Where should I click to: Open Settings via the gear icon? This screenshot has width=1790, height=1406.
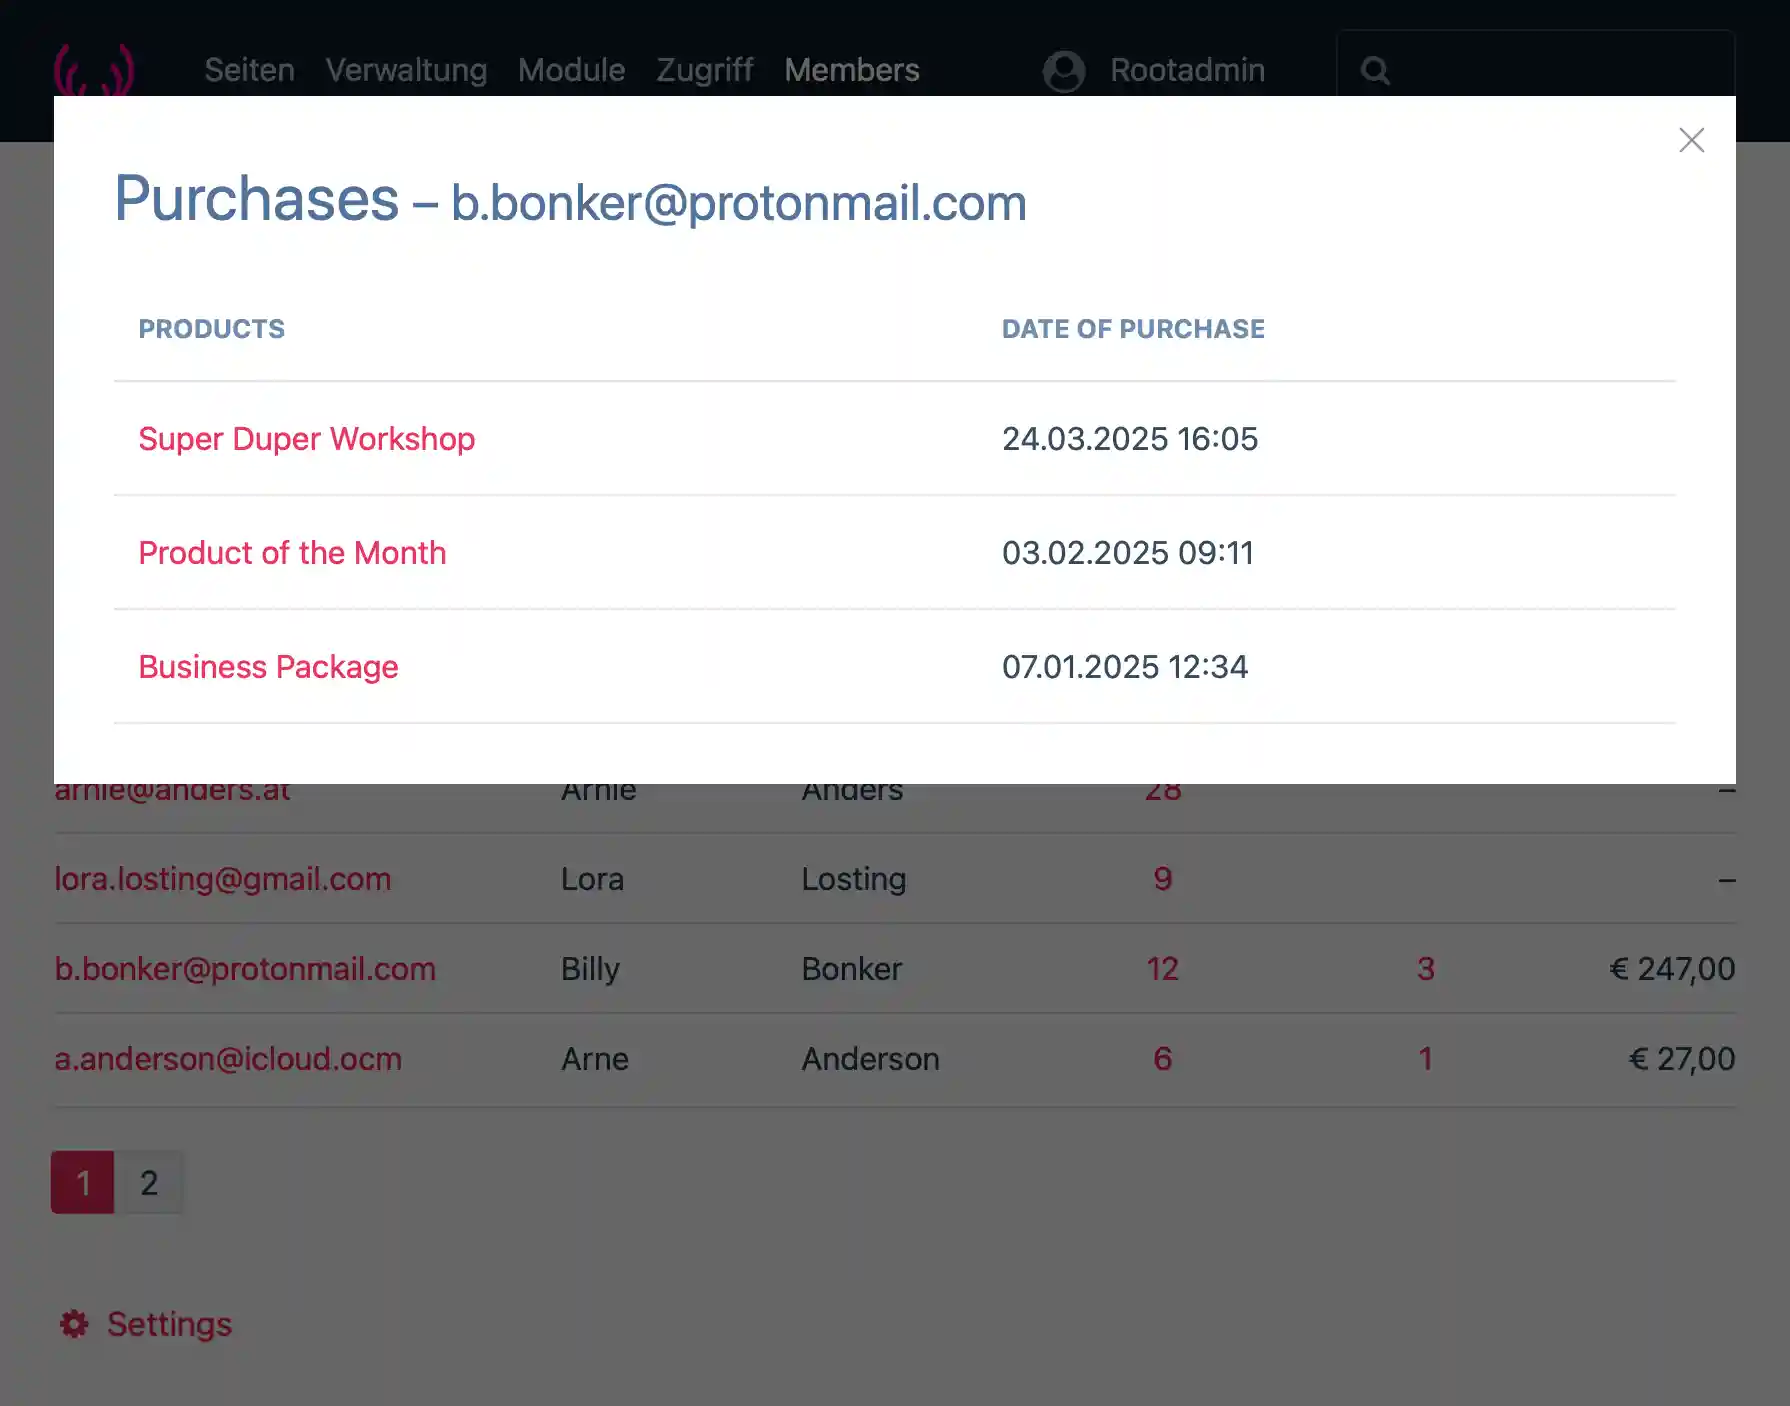pyautogui.click(x=72, y=1324)
